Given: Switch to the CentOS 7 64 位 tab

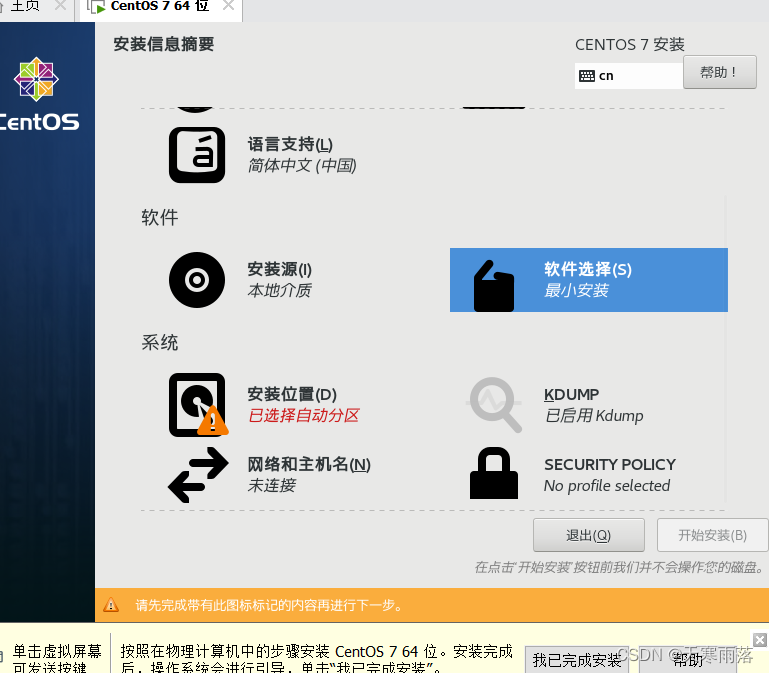Looking at the screenshot, I should click(x=160, y=6).
